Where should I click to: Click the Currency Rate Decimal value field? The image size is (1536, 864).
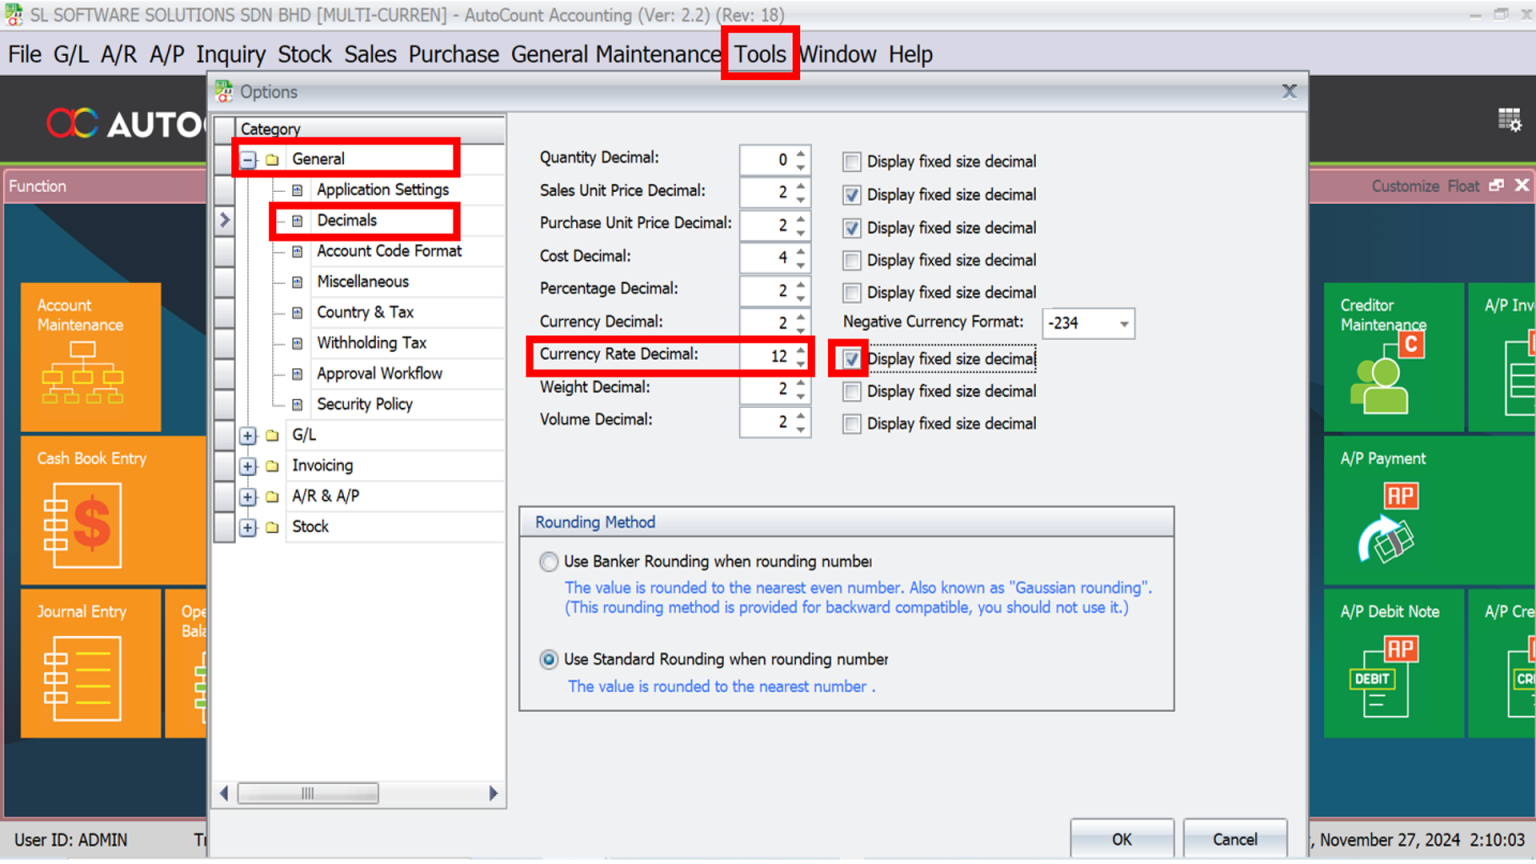pyautogui.click(x=766, y=356)
